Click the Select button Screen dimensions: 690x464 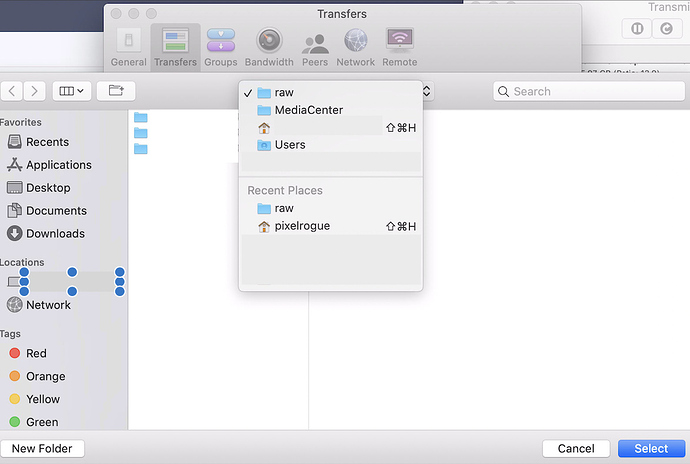(x=651, y=449)
